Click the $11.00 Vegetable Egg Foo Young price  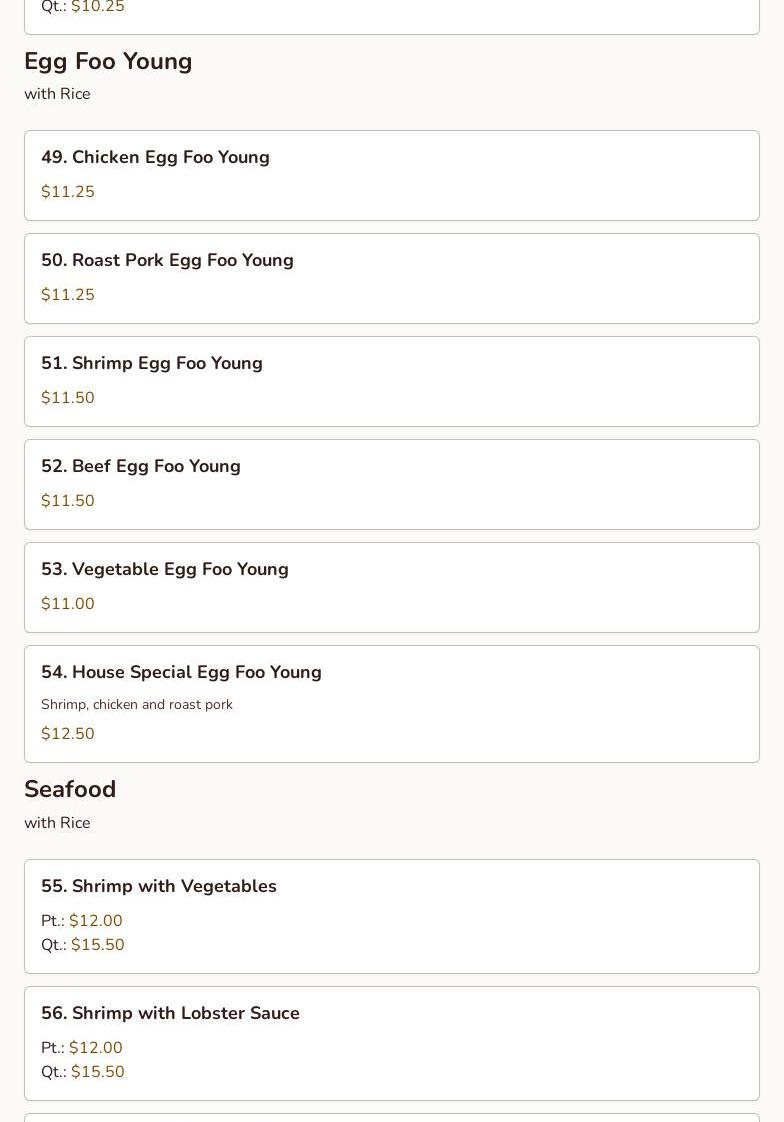(68, 604)
